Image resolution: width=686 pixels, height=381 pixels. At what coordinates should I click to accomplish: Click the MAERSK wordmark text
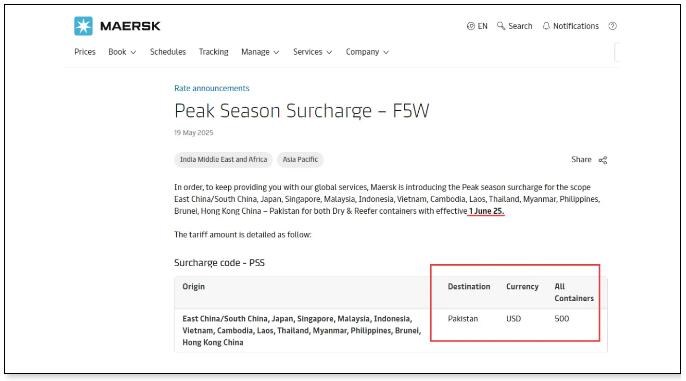(x=130, y=26)
